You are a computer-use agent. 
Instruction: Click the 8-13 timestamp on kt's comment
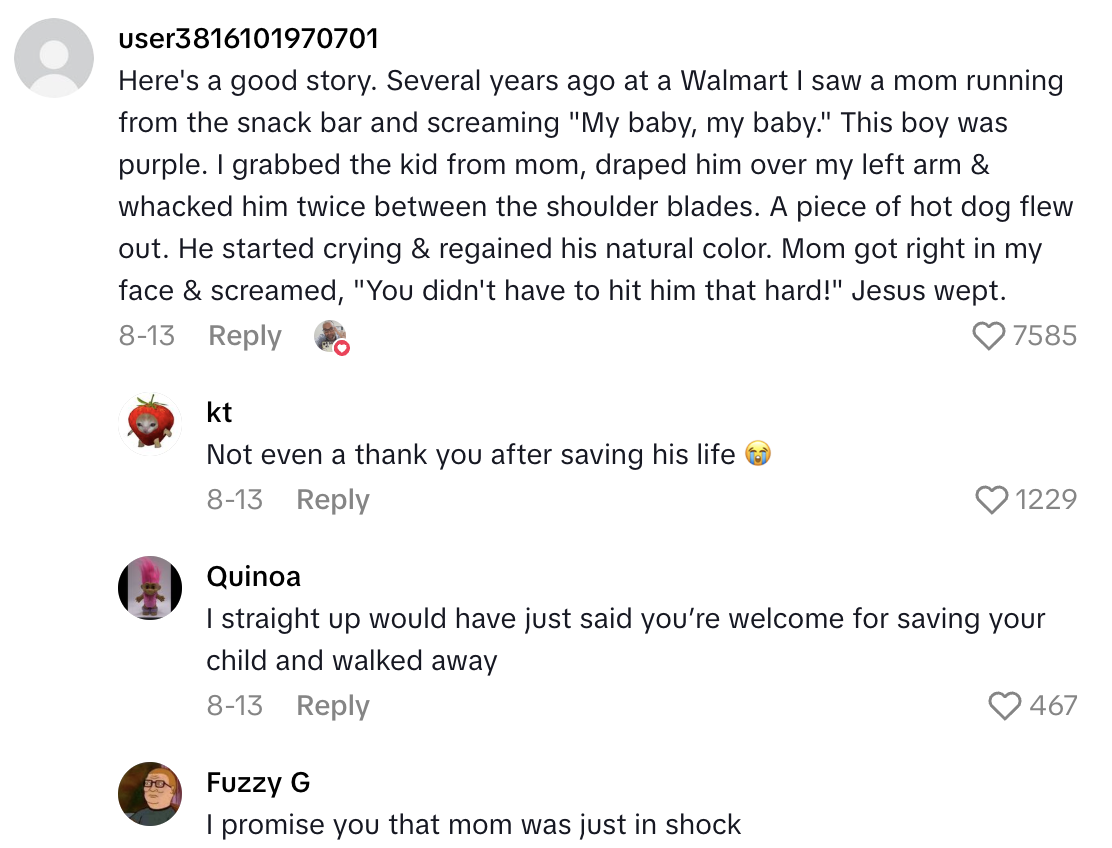(234, 500)
